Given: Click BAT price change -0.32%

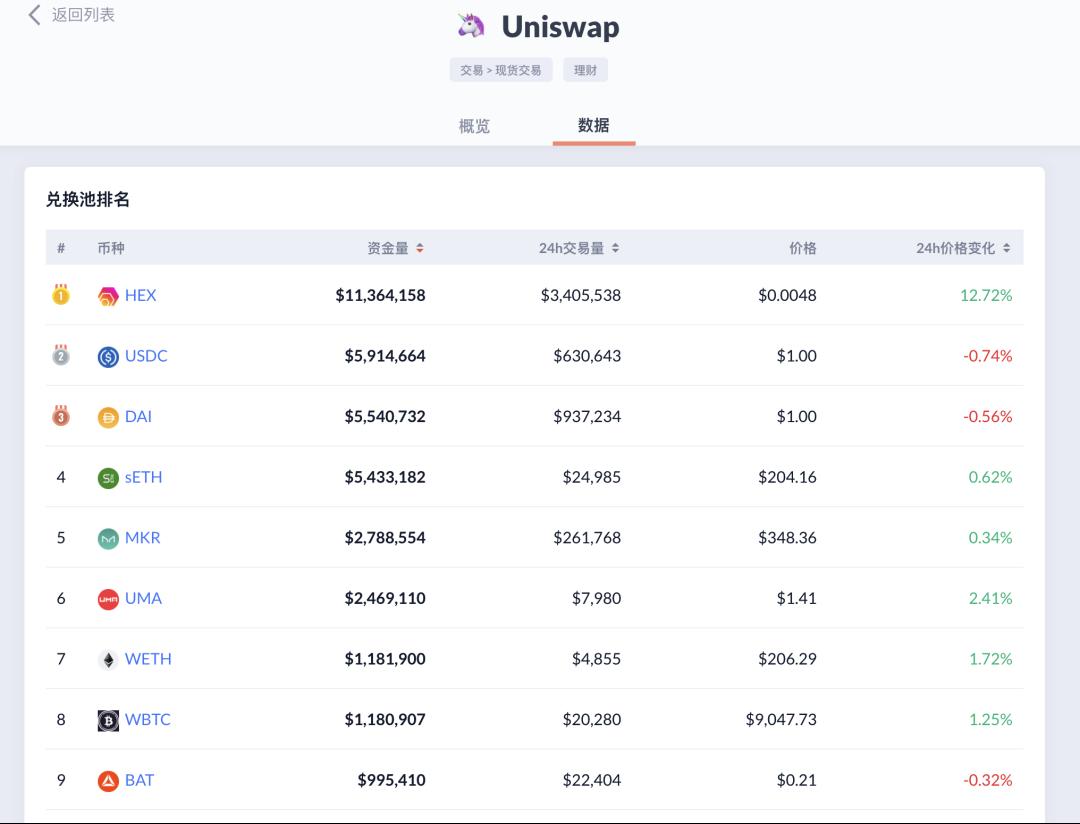Looking at the screenshot, I should [x=988, y=780].
